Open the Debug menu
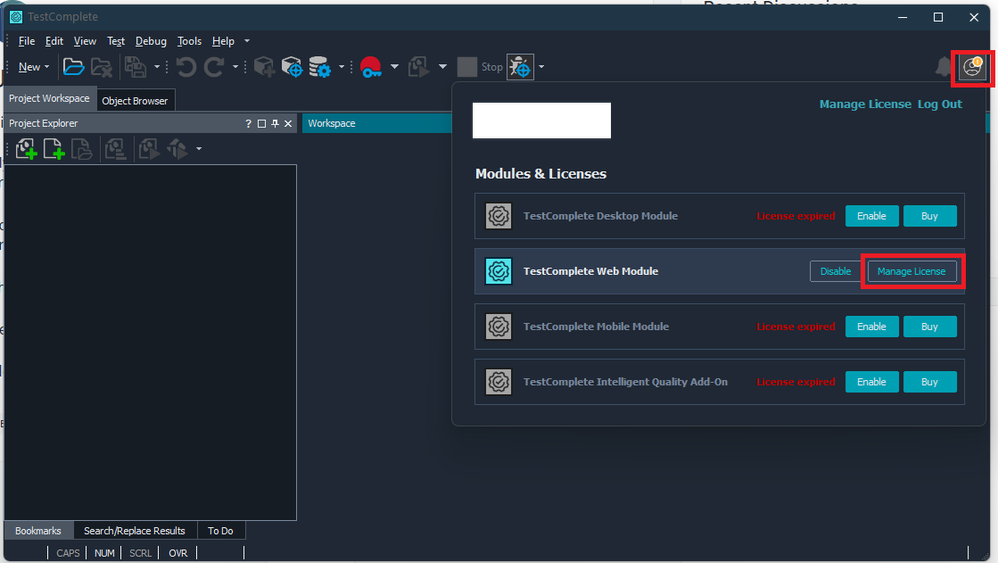Screen dimensions: 998x563 tap(151, 41)
